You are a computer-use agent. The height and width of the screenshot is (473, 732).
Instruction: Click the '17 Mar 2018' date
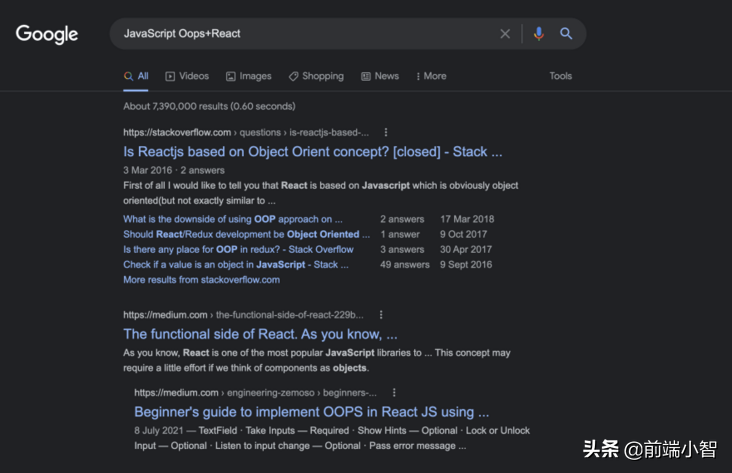click(x=467, y=219)
